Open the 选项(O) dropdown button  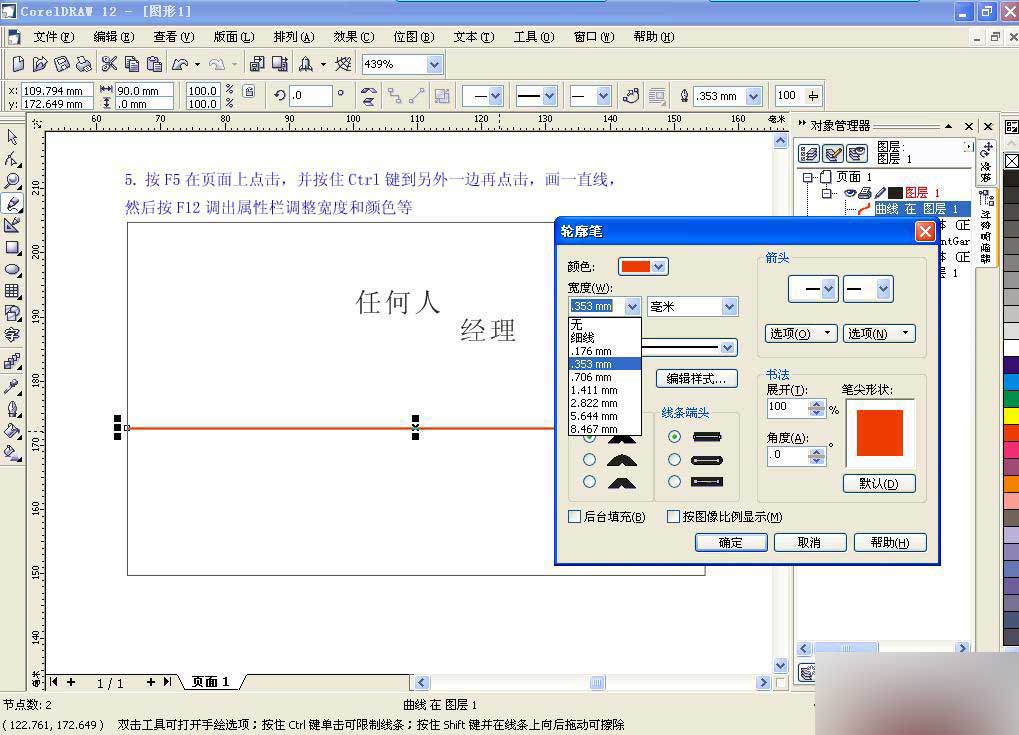pyautogui.click(x=801, y=333)
